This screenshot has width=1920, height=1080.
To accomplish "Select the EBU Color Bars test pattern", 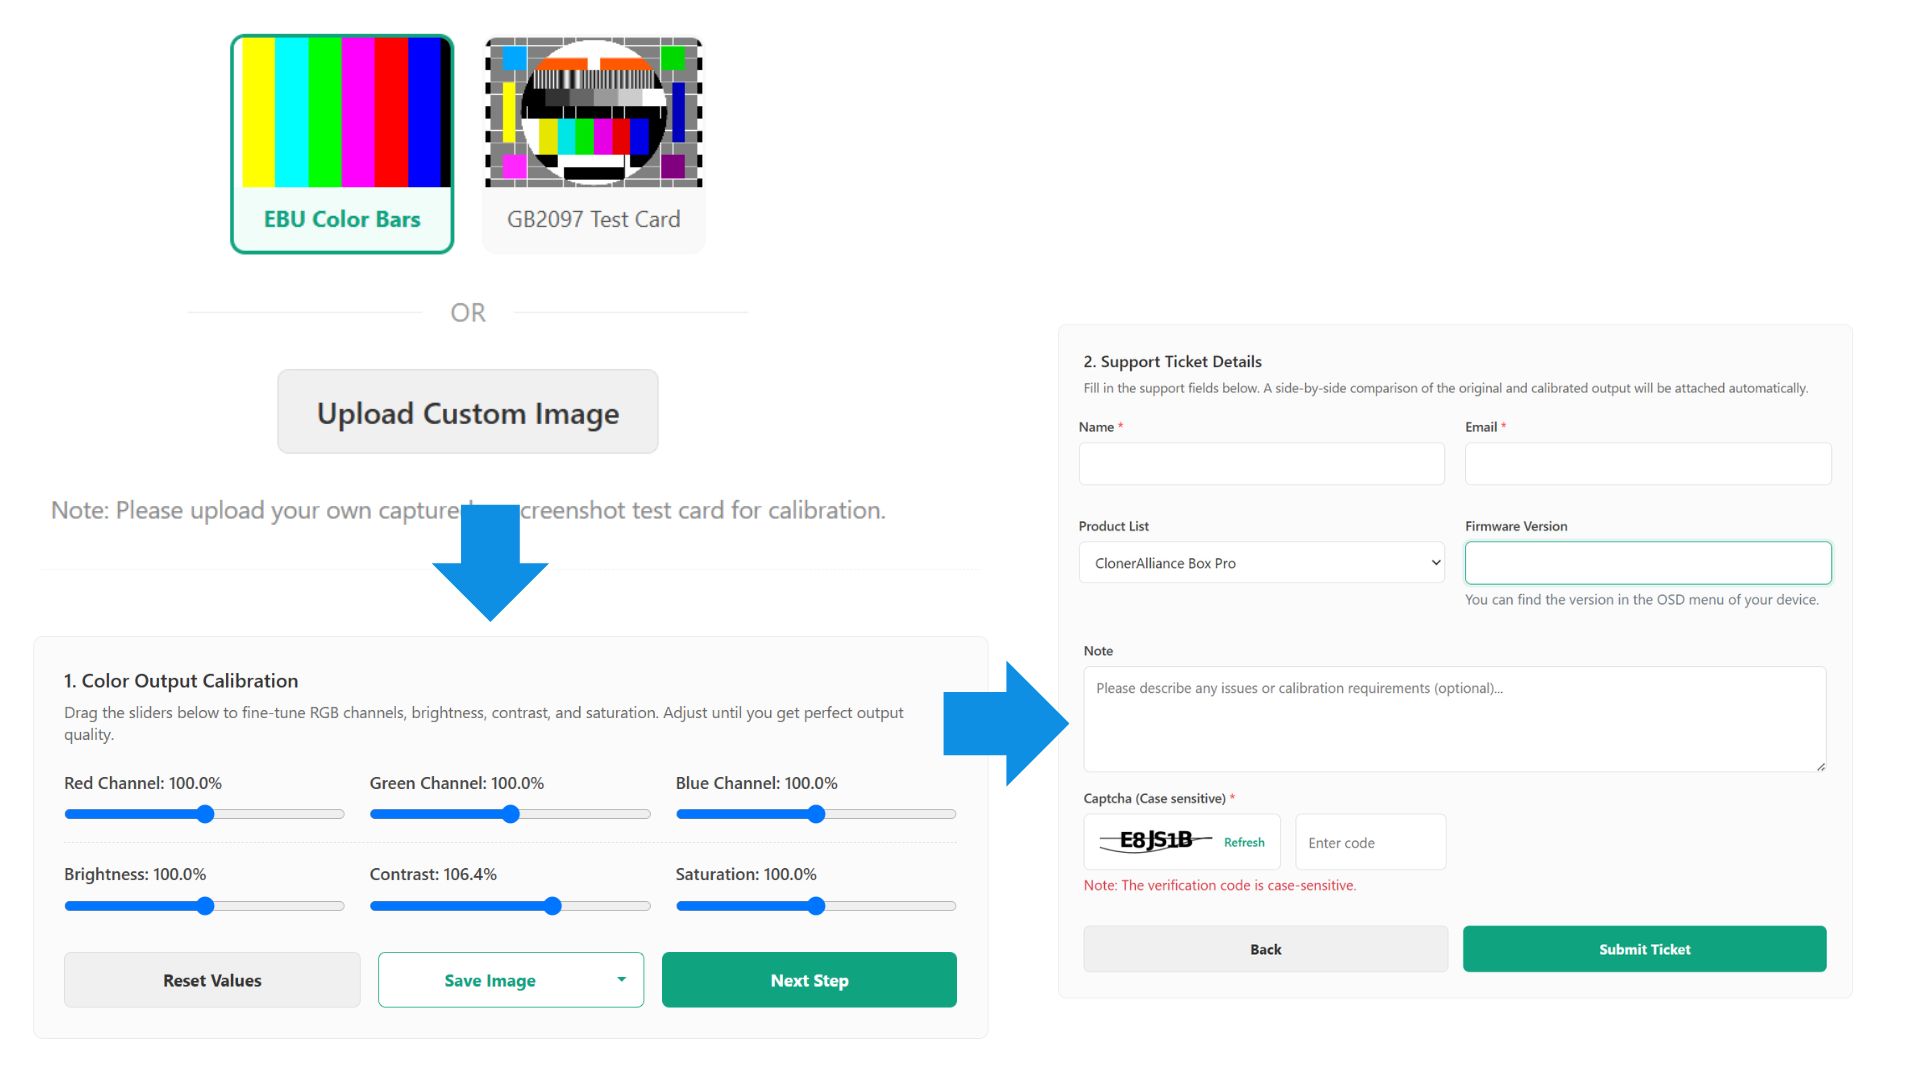I will pos(342,144).
